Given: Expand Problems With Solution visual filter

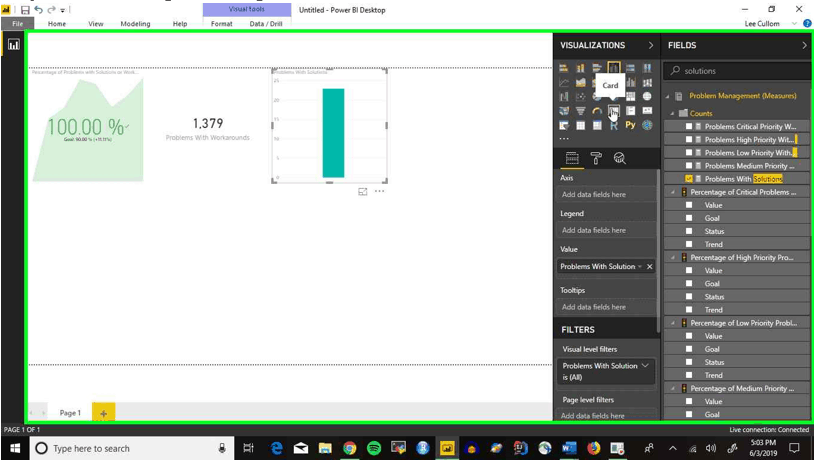Looking at the screenshot, I should pyautogui.click(x=645, y=366).
